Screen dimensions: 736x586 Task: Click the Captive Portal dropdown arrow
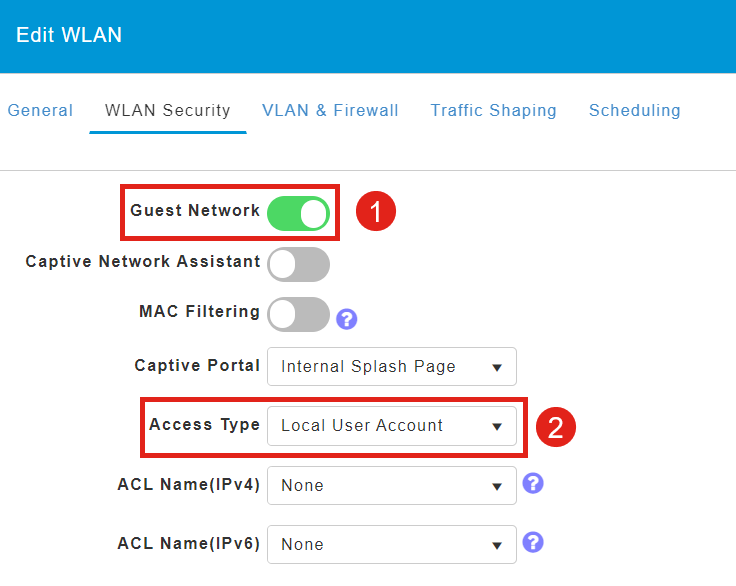click(x=497, y=368)
